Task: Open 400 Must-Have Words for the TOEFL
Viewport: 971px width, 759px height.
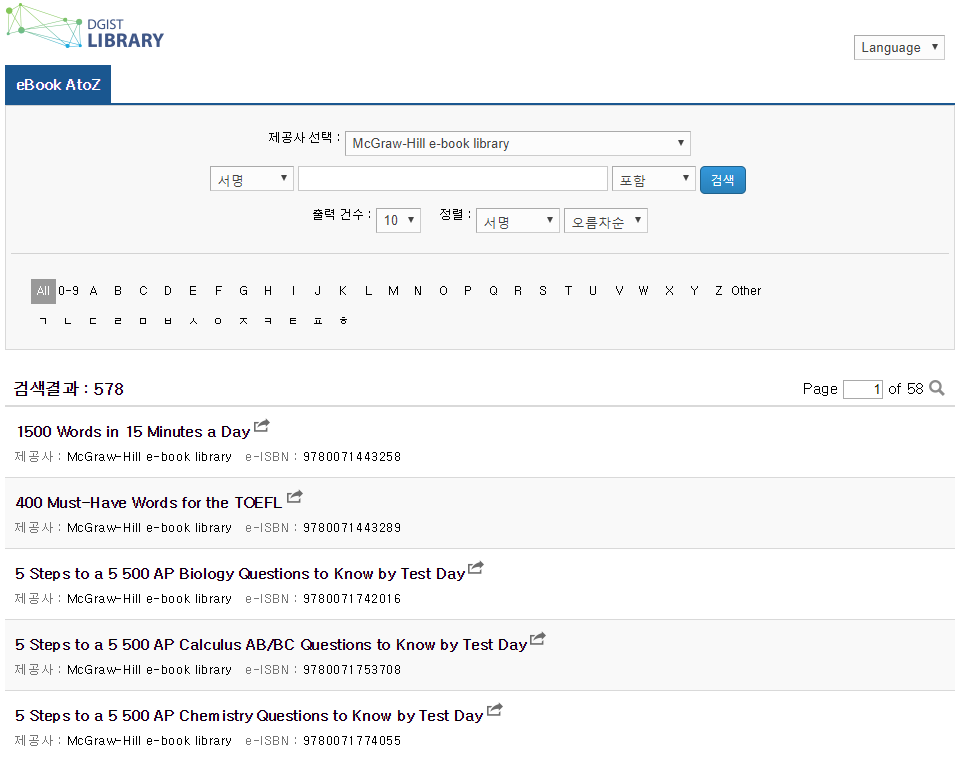Action: (x=149, y=503)
